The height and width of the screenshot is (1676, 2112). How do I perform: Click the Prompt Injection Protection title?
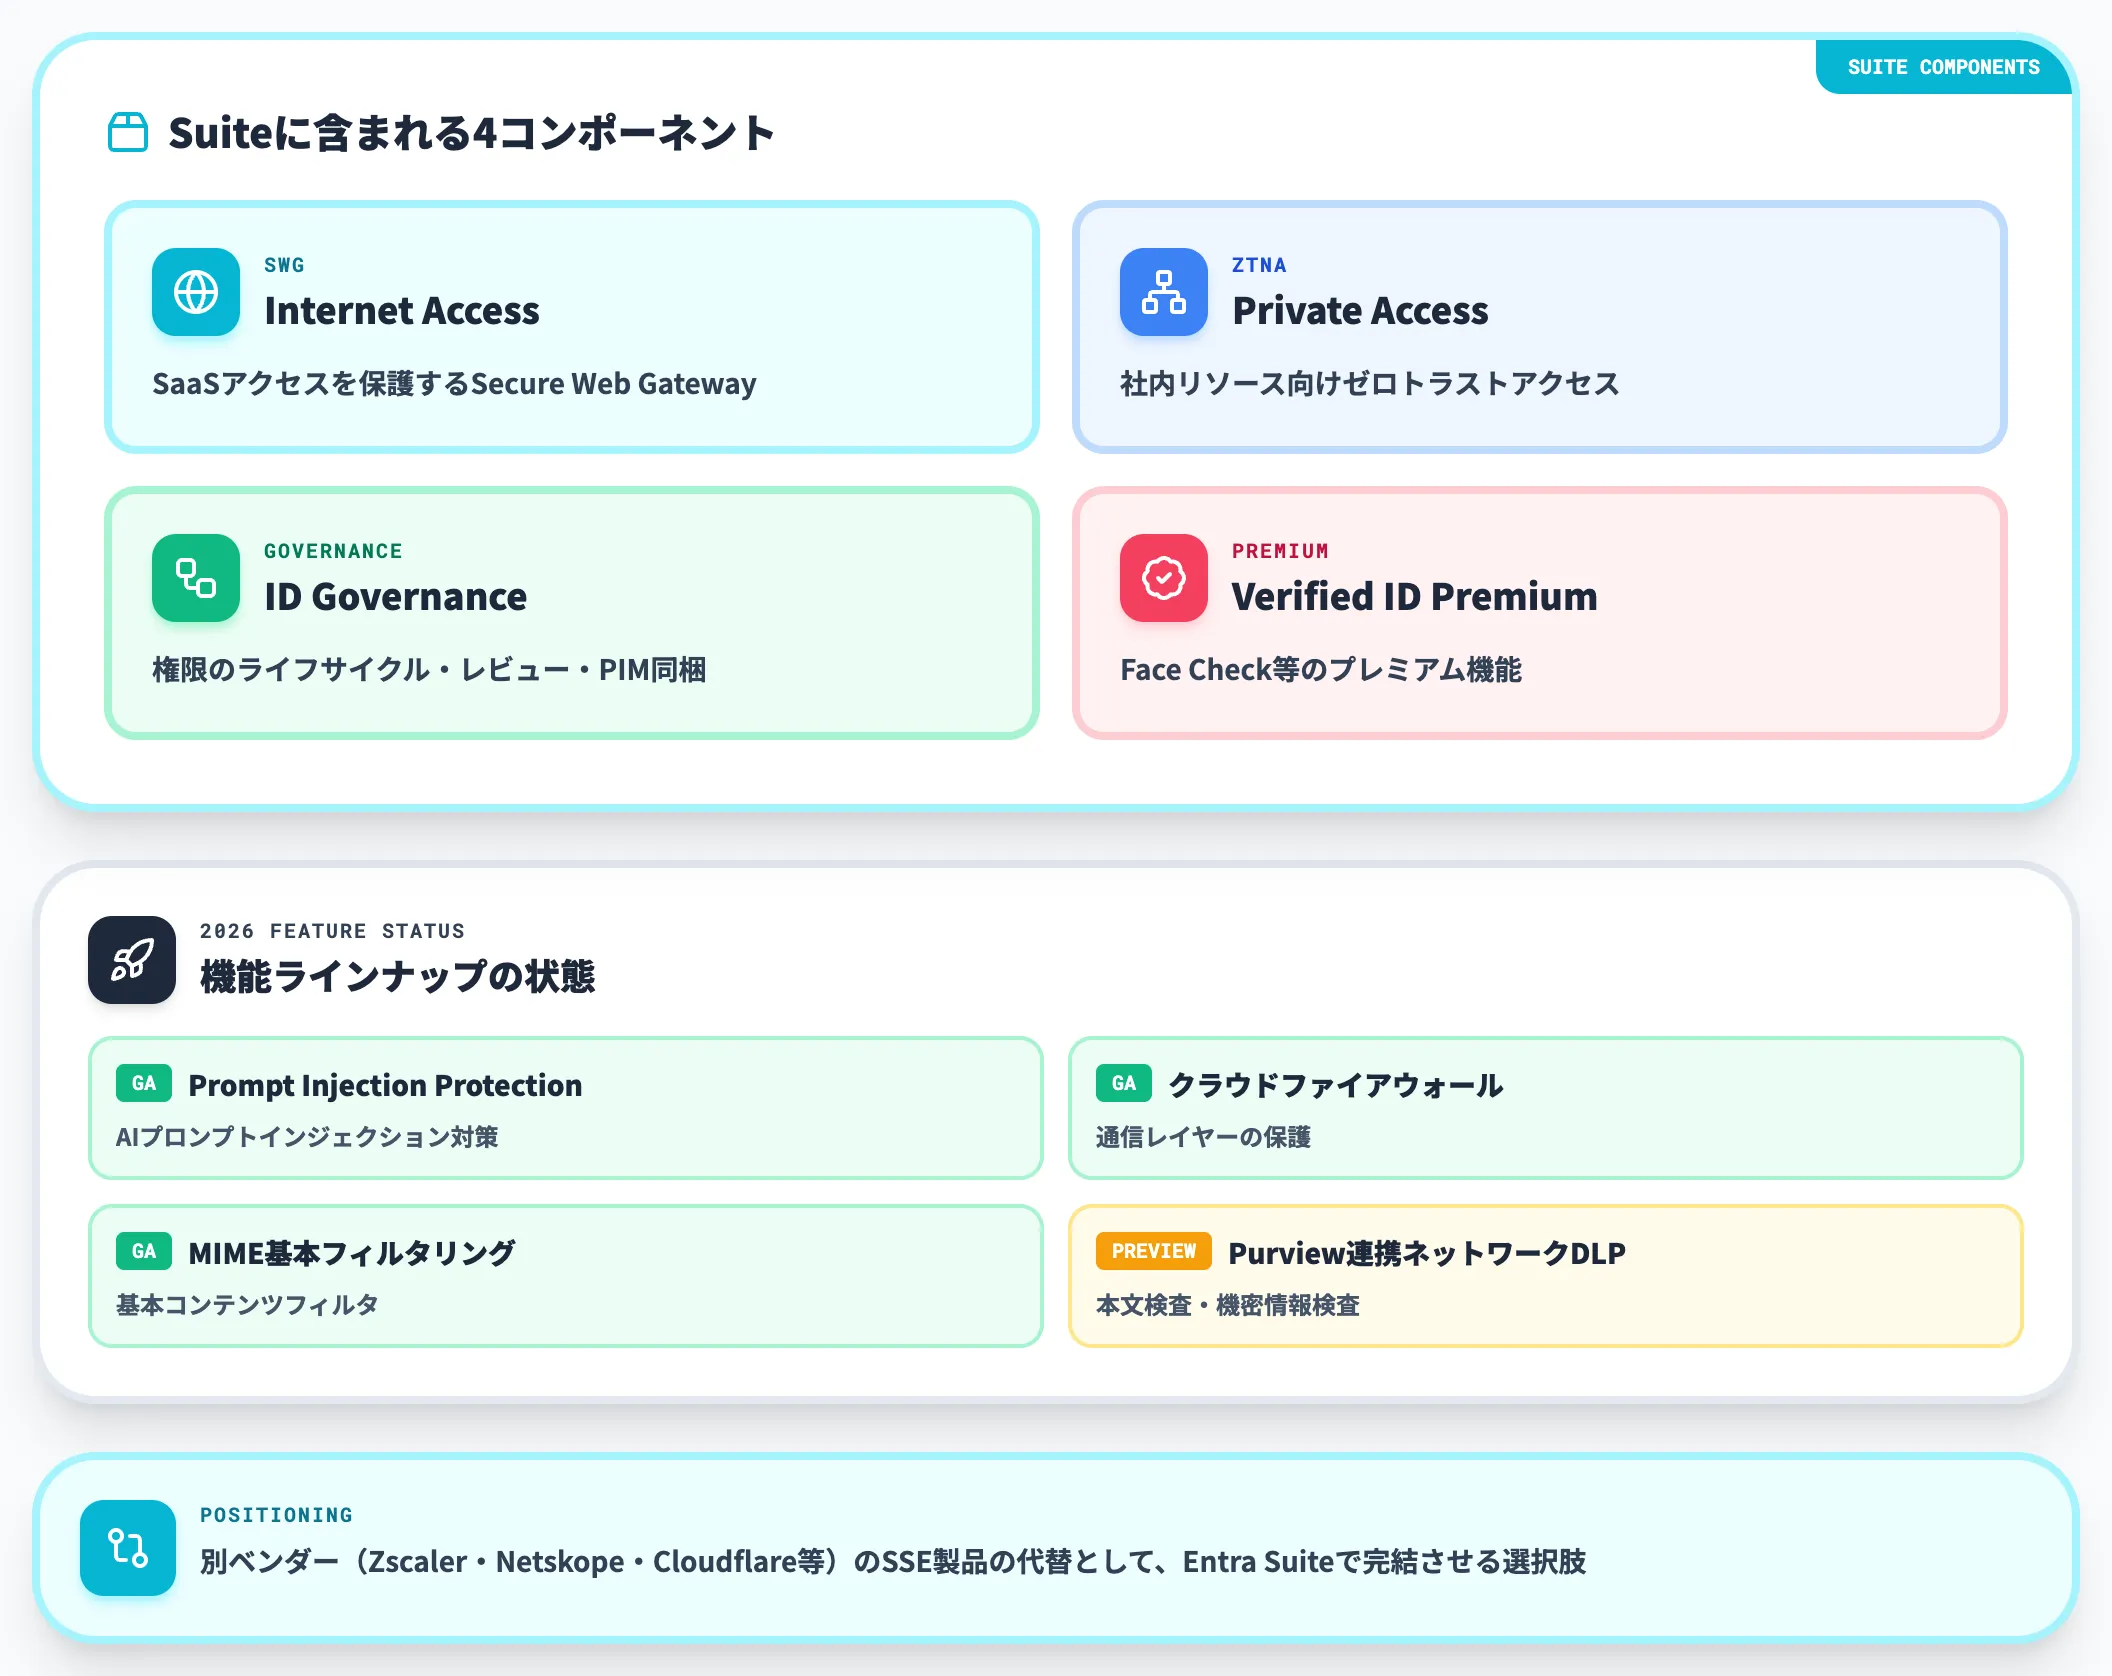(385, 1085)
